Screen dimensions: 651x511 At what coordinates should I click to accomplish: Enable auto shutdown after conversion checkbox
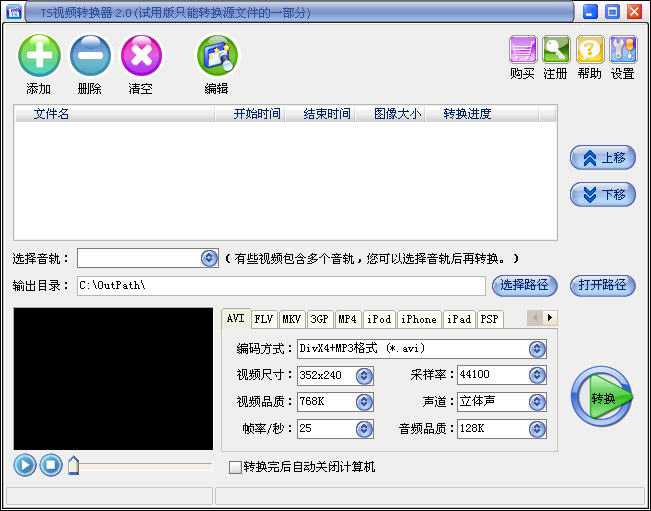pyautogui.click(x=235, y=467)
